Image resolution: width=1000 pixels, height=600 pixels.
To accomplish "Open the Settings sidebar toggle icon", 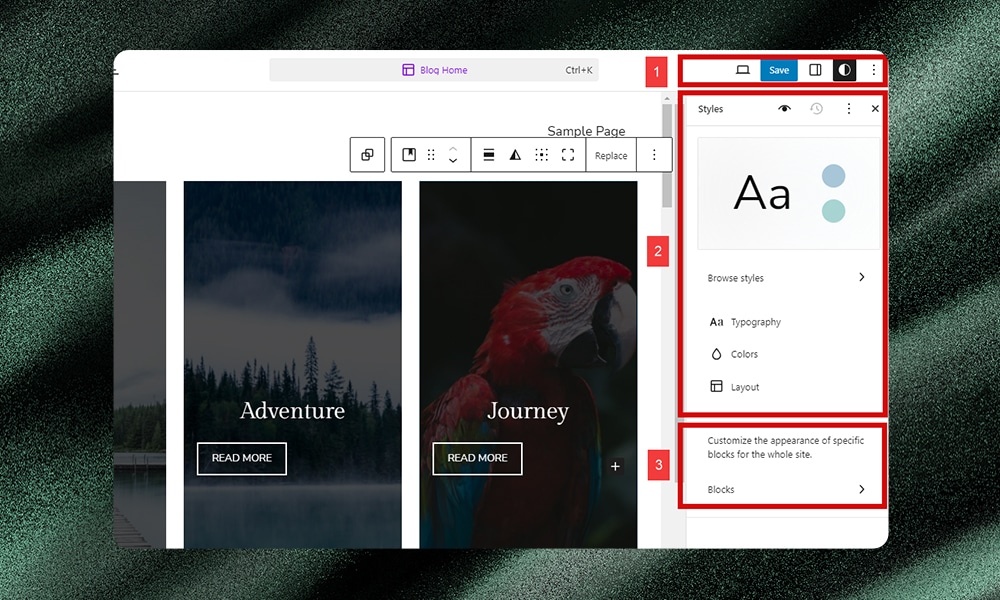I will click(815, 70).
